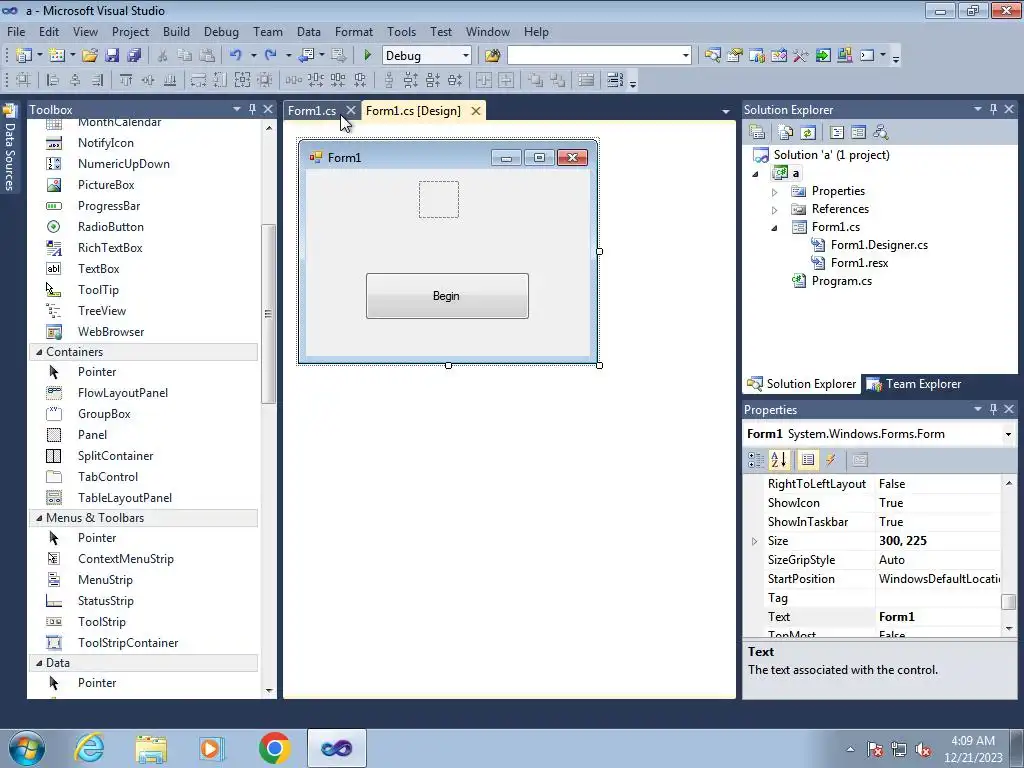Close the Form1.cs [Design] tab
This screenshot has height=768, width=1024.
(476, 111)
